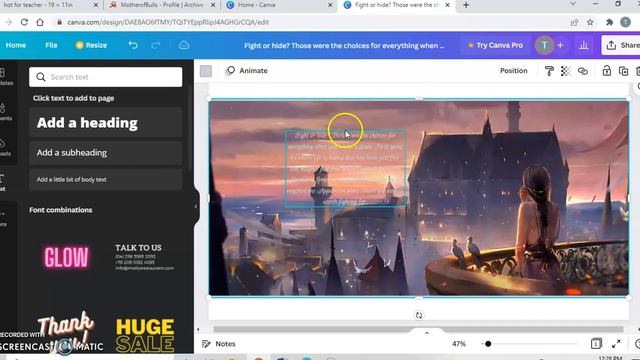Open the page grid view icon
This screenshot has width=640, height=360.
pos(596,344)
